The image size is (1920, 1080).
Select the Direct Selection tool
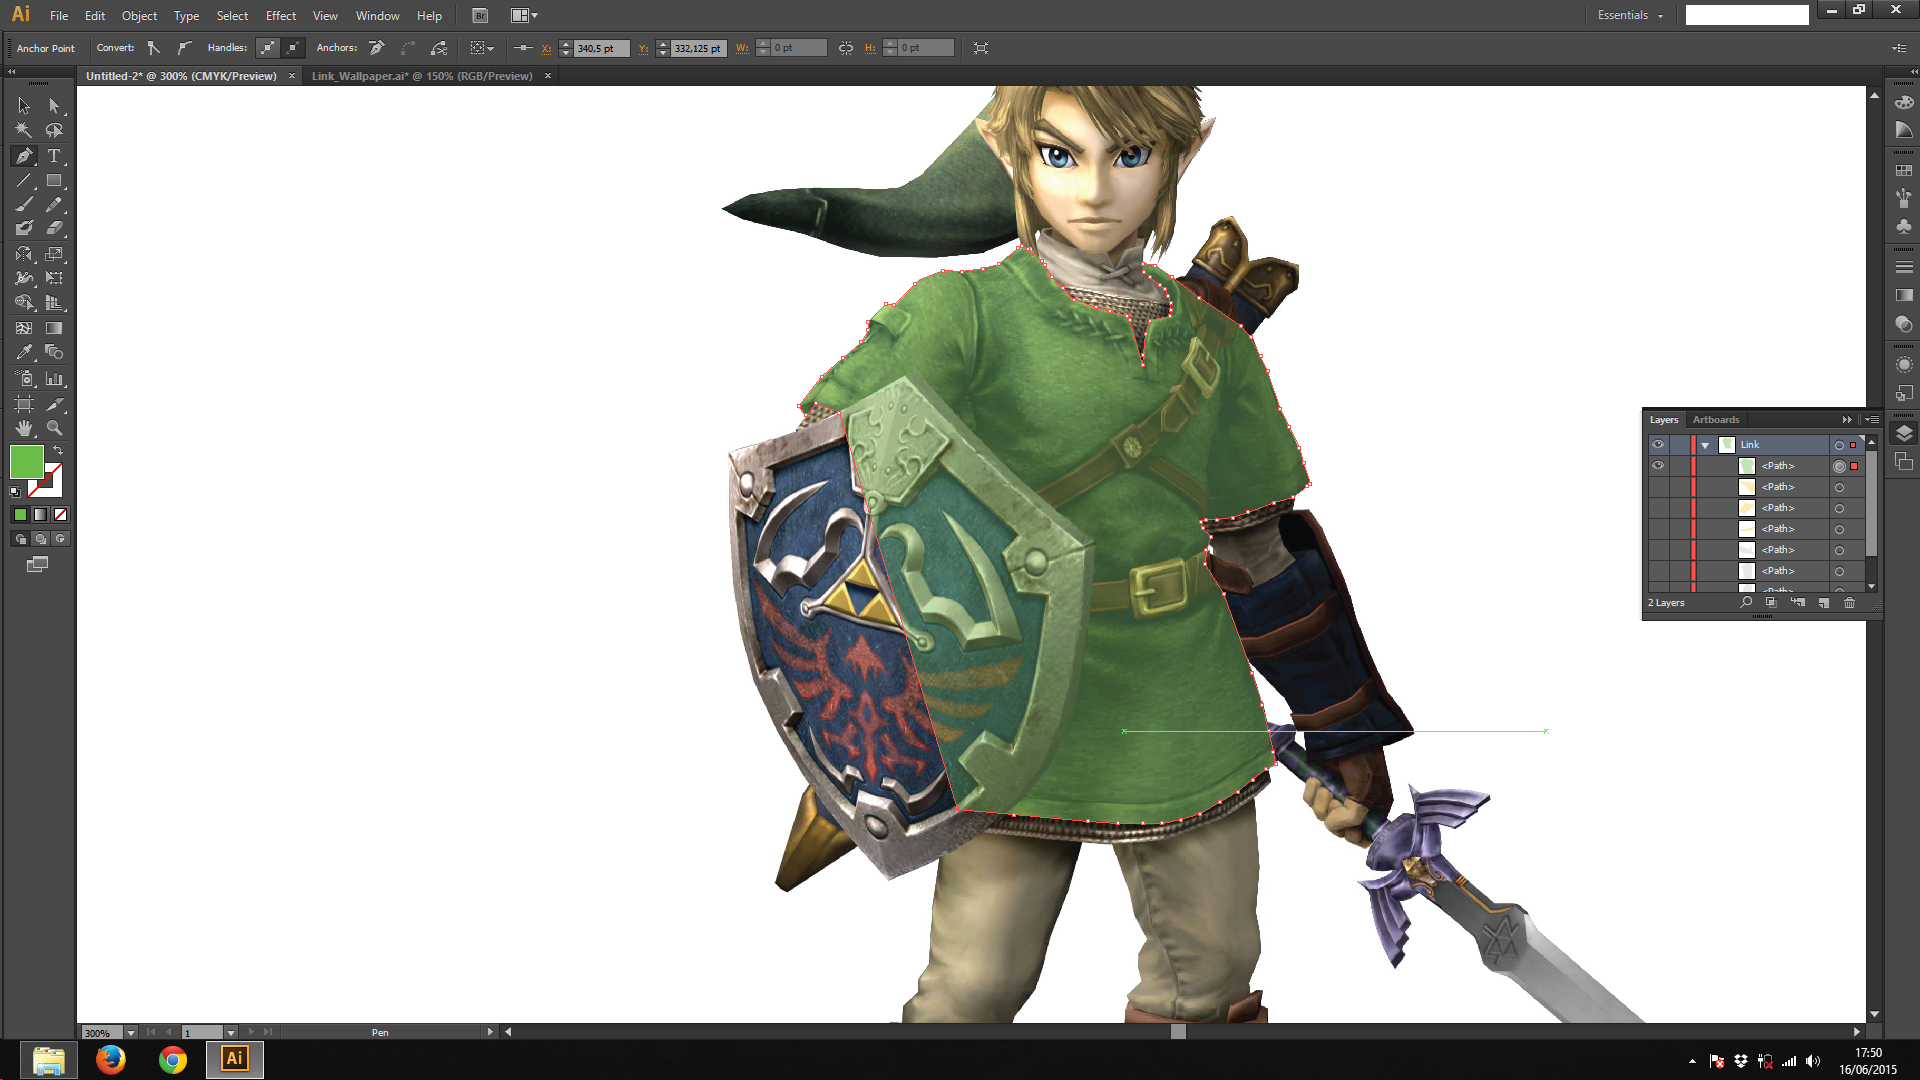[54, 105]
